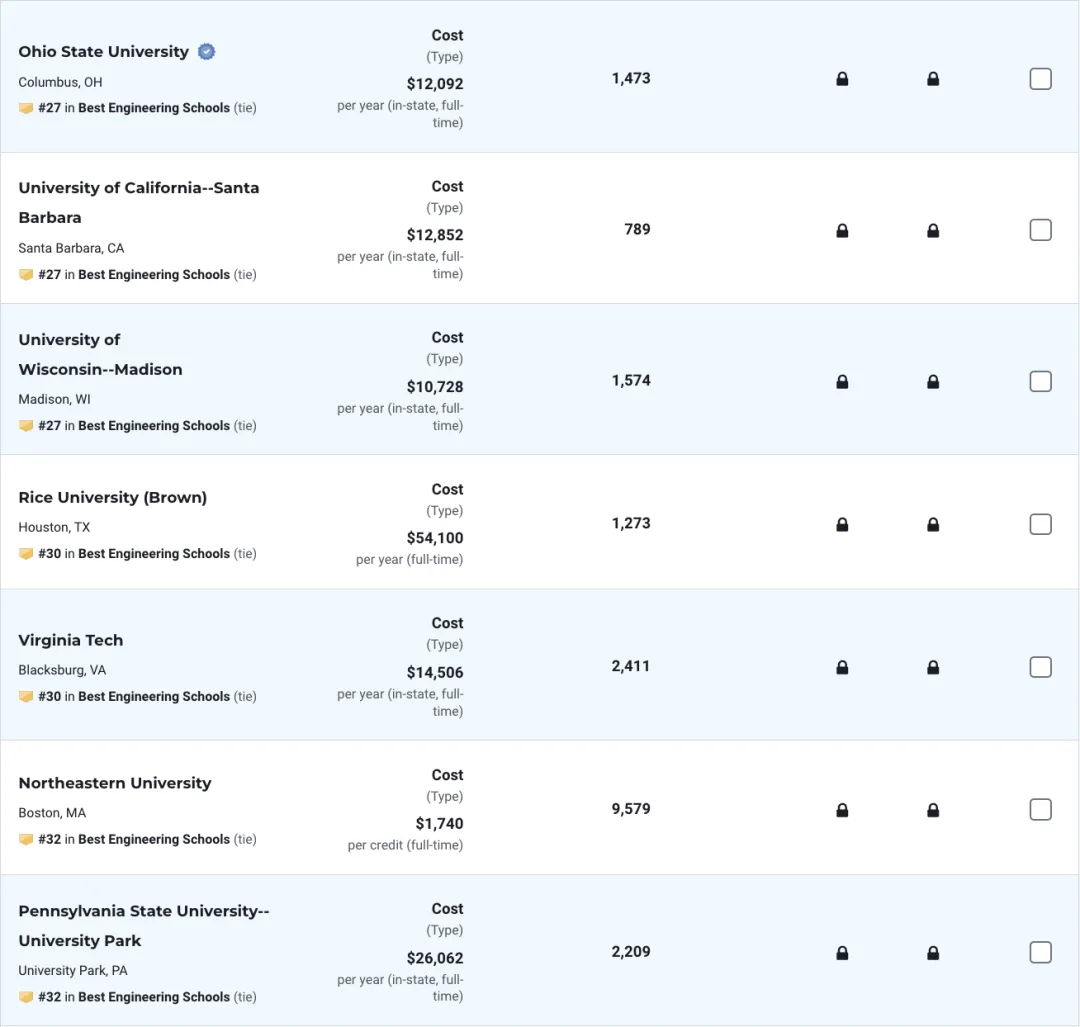Viewport: 1080px width, 1027px height.
Task: Click the verified badge beside Ohio State University
Action: [x=206, y=52]
